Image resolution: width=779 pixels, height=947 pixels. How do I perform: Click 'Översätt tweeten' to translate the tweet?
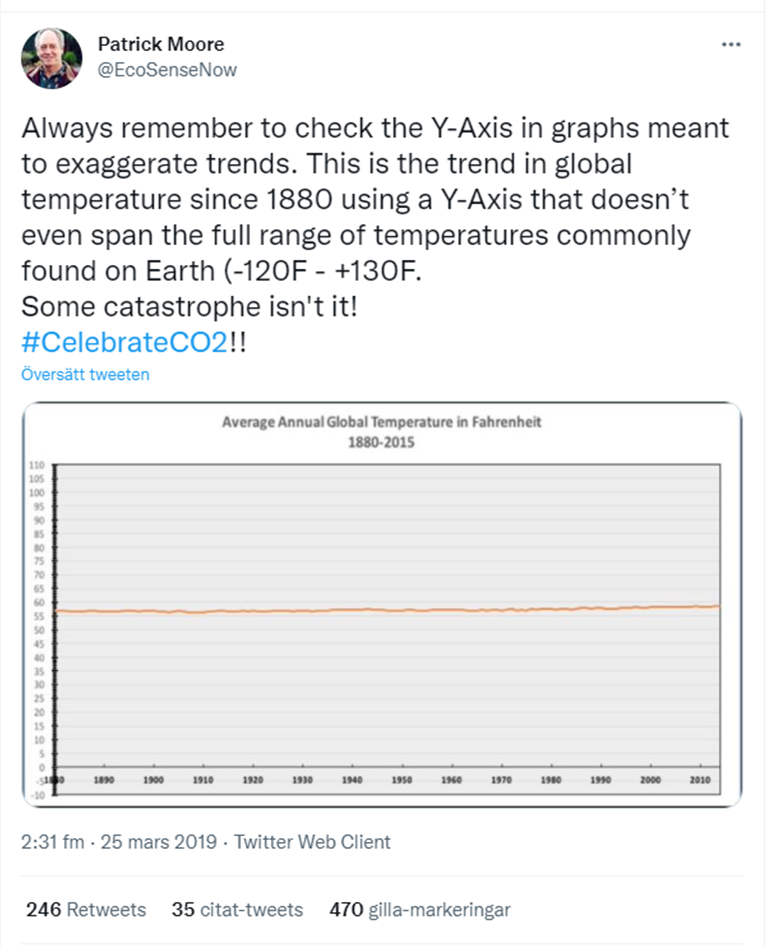coord(85,375)
